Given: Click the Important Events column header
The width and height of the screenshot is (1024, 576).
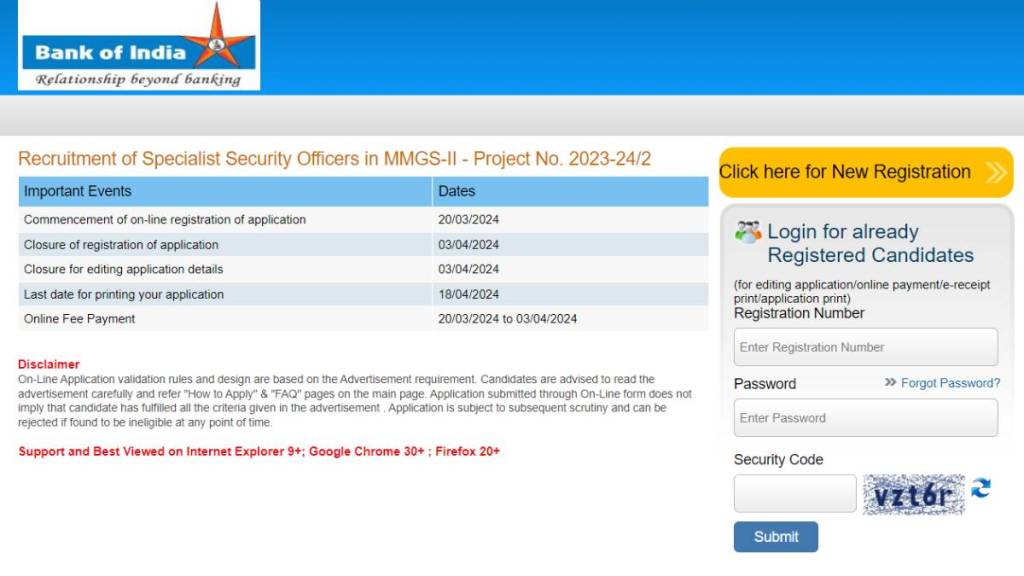Looking at the screenshot, I should 78,191.
